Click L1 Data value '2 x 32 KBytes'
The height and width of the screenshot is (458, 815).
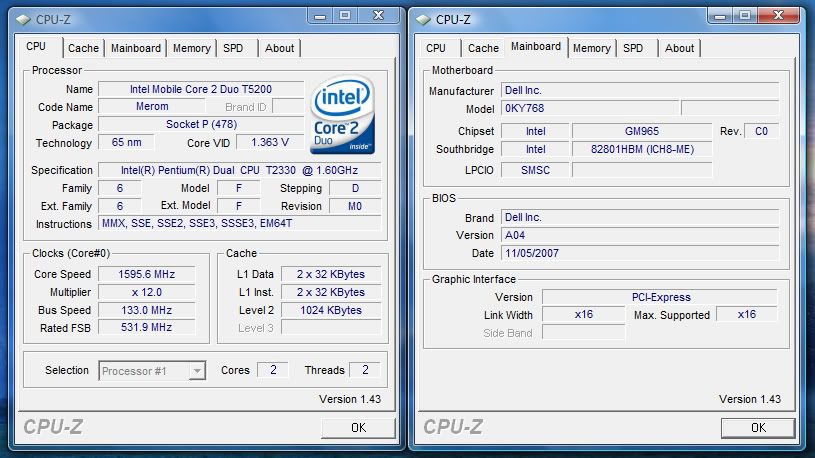point(331,274)
